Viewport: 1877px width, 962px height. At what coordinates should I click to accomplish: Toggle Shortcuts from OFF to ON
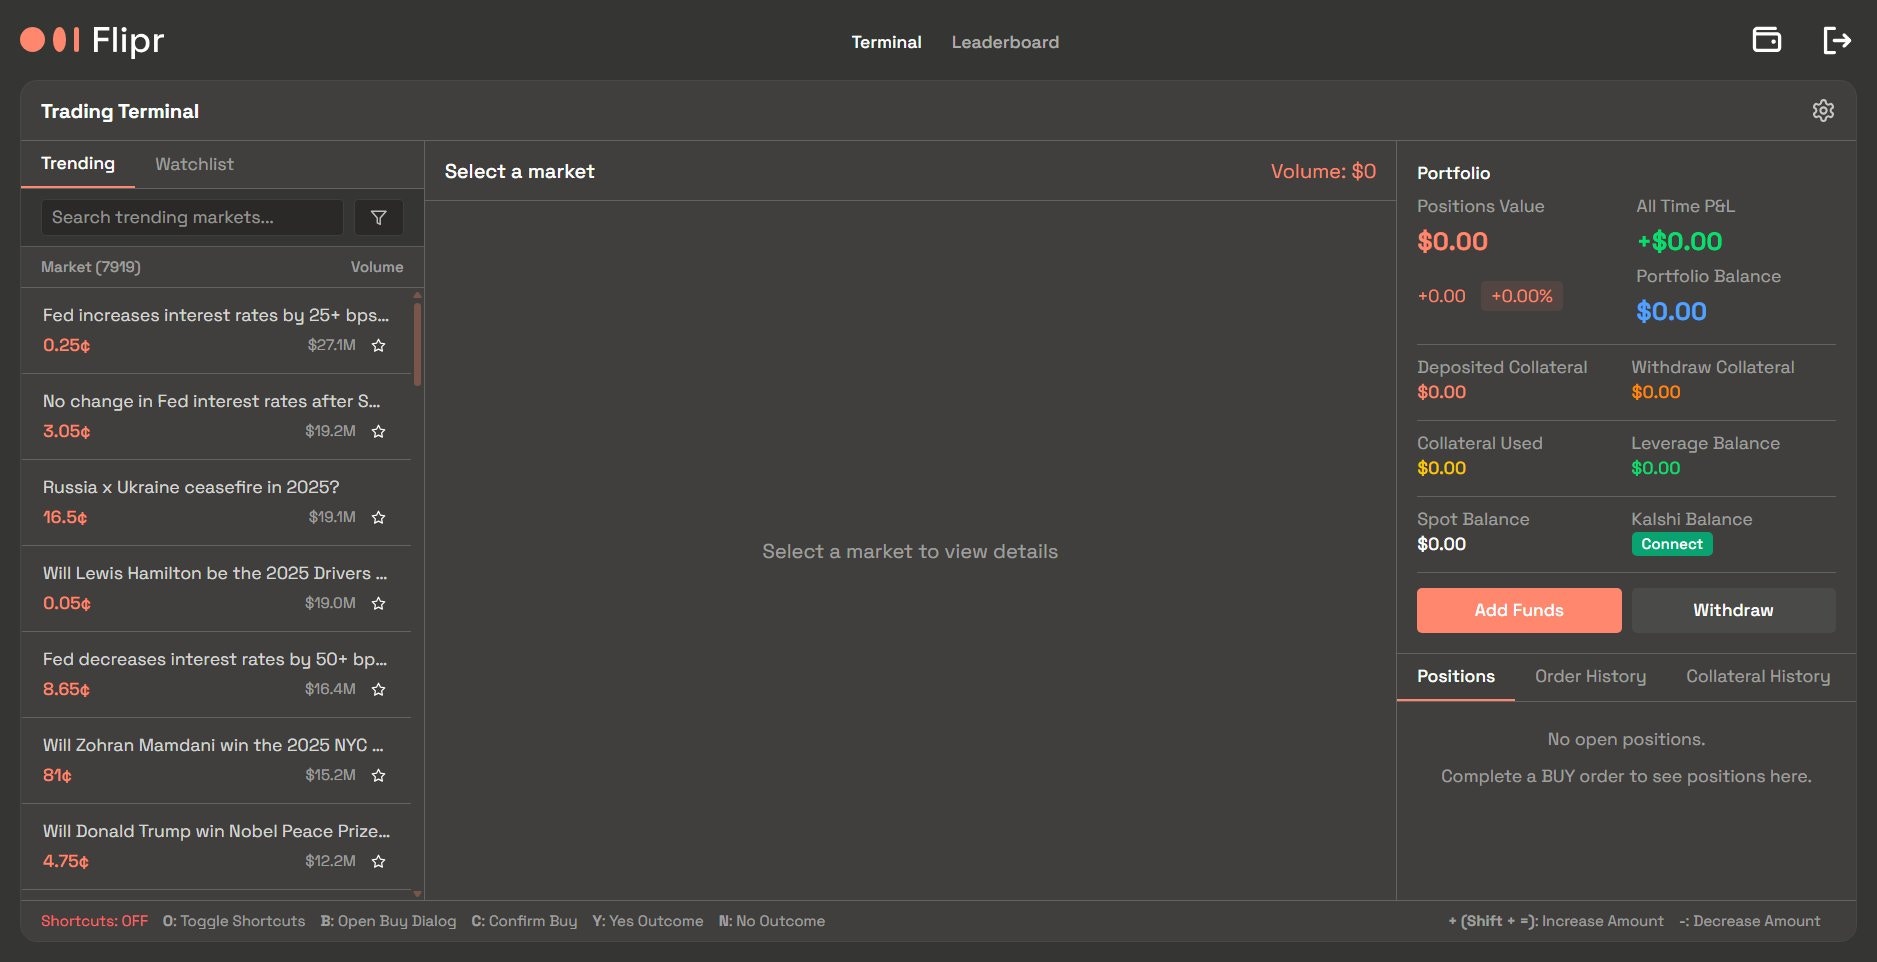click(95, 920)
